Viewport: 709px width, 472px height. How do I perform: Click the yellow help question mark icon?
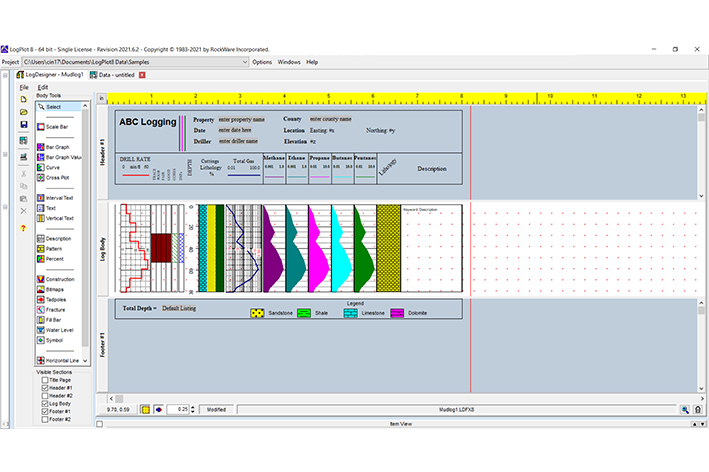point(23,228)
